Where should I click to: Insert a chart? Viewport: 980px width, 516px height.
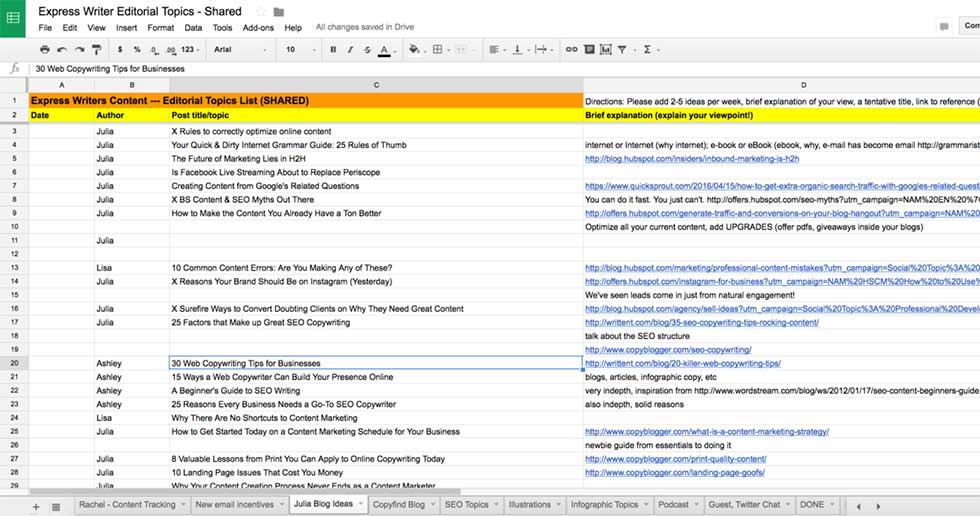[606, 49]
